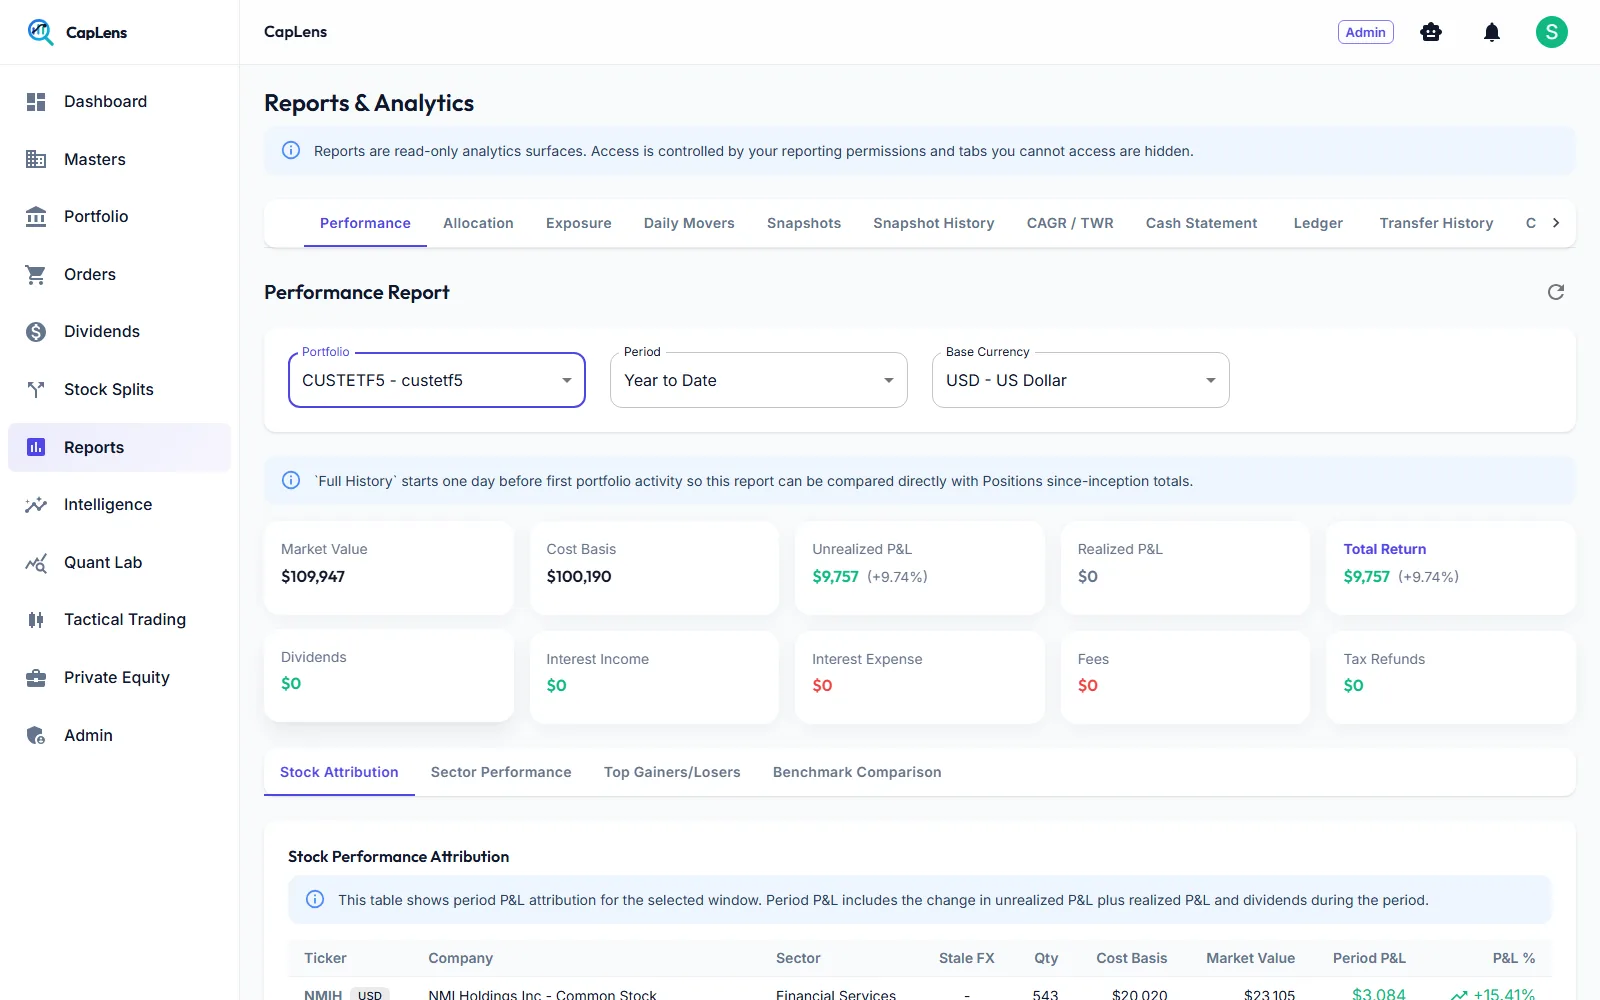Image resolution: width=1600 pixels, height=1000 pixels.
Task: Open the Transfer History tab
Action: (x=1436, y=223)
